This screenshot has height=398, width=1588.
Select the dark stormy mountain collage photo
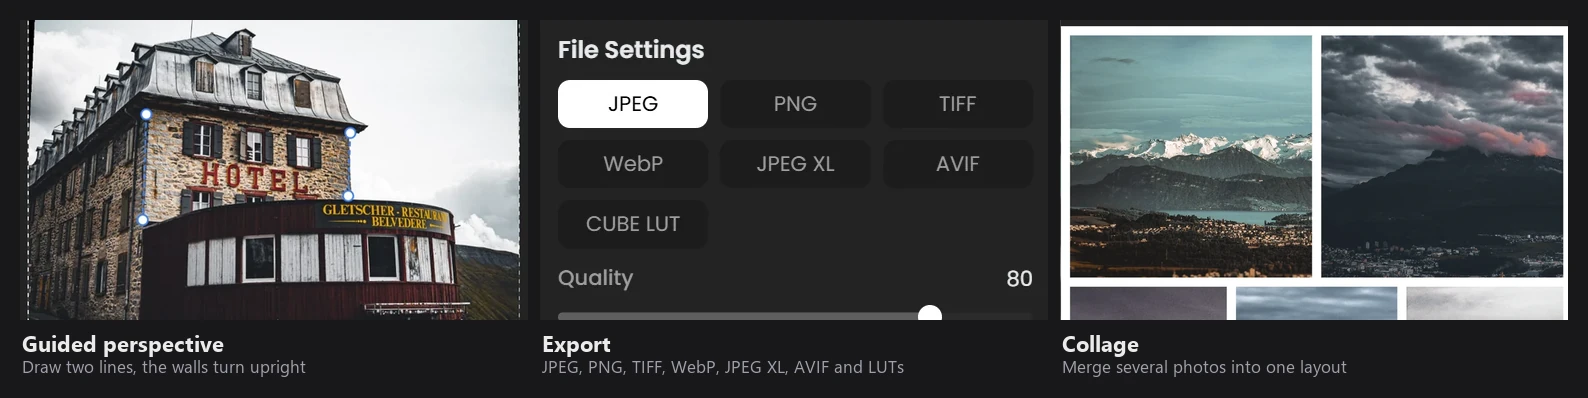coord(1442,156)
